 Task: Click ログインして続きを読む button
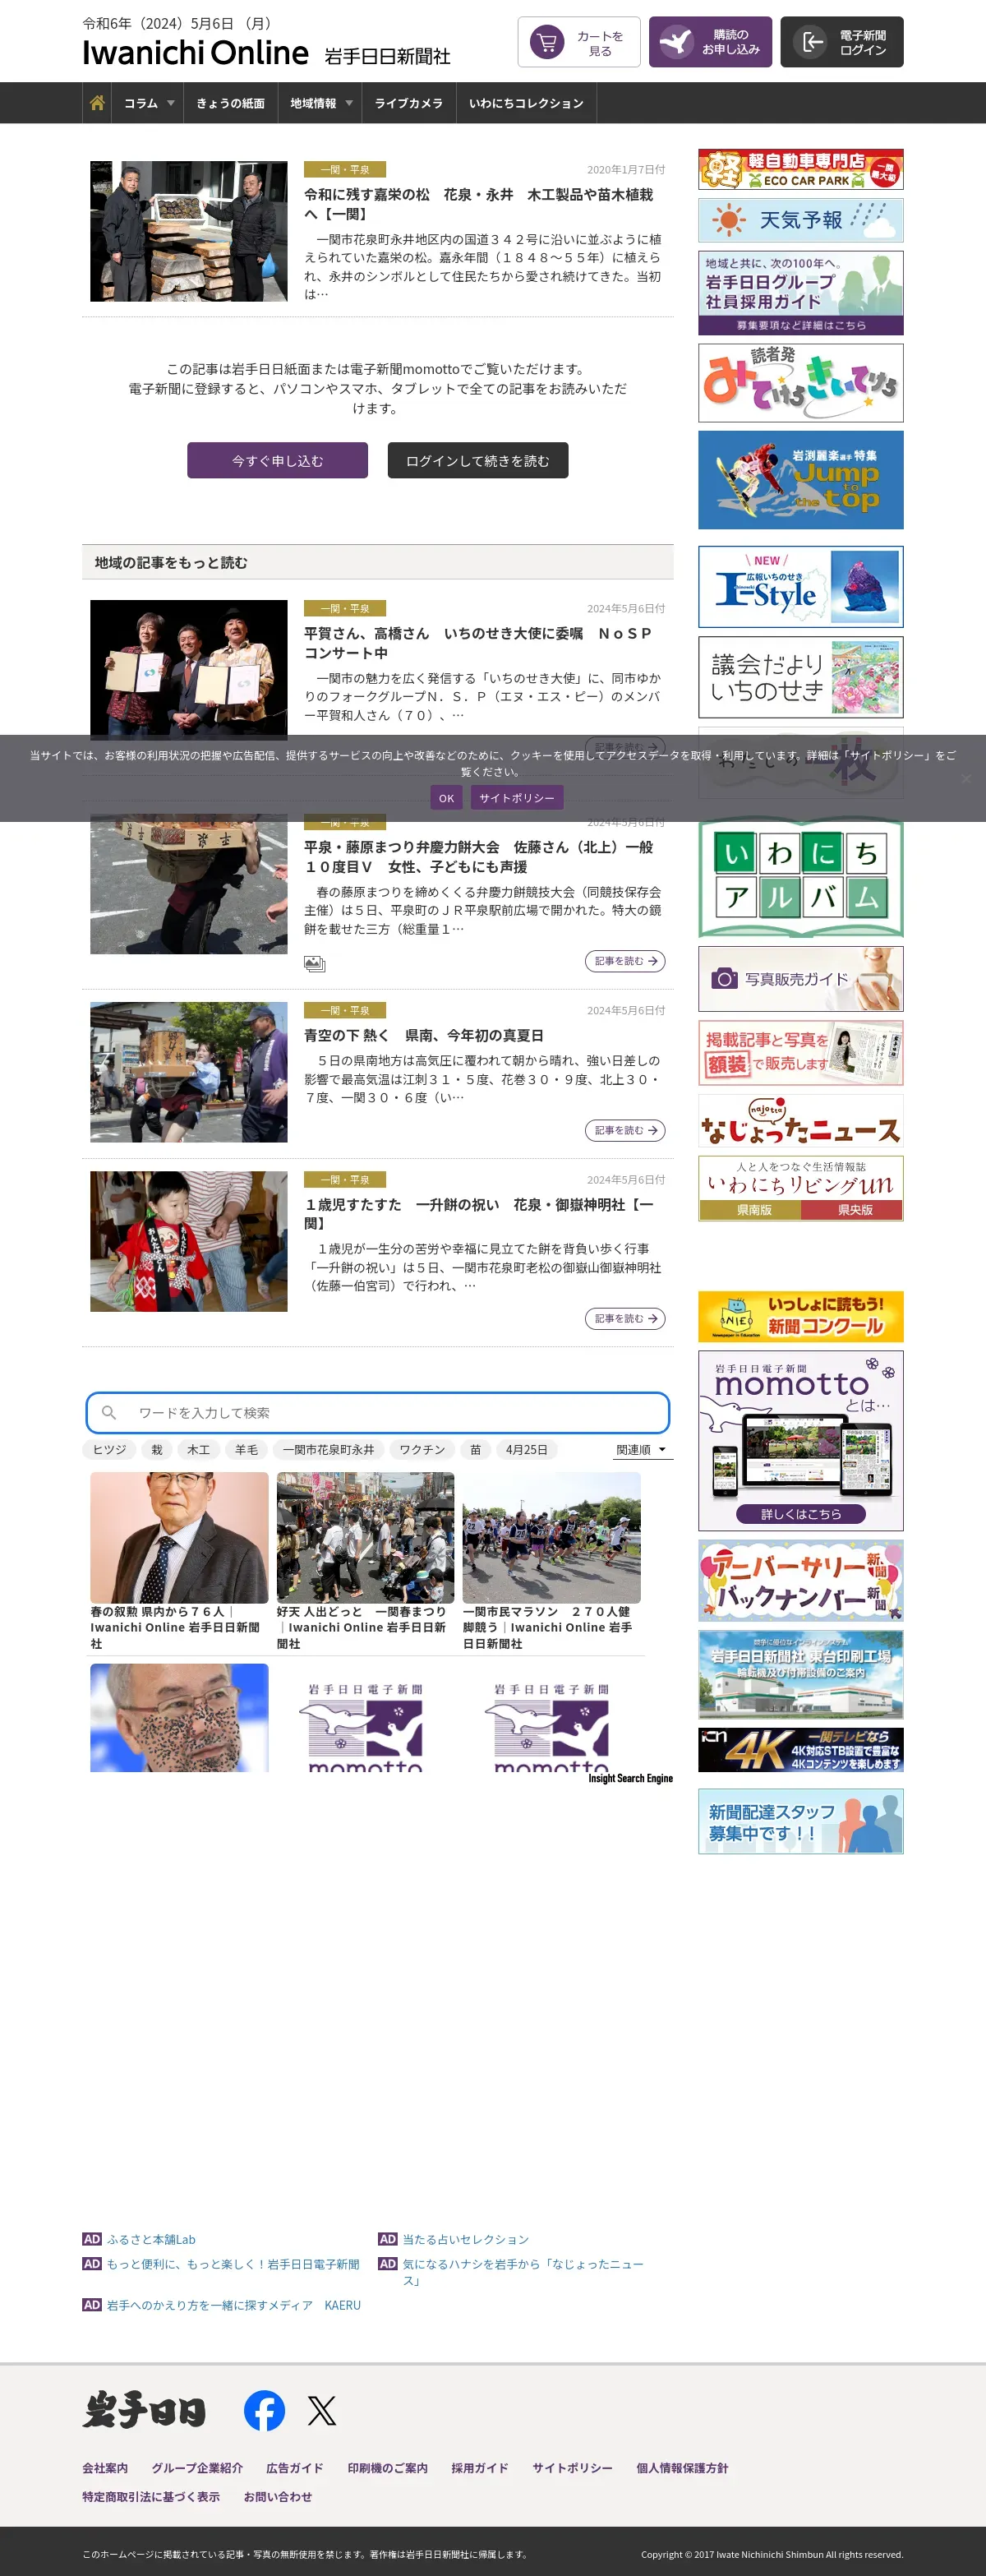coord(478,460)
